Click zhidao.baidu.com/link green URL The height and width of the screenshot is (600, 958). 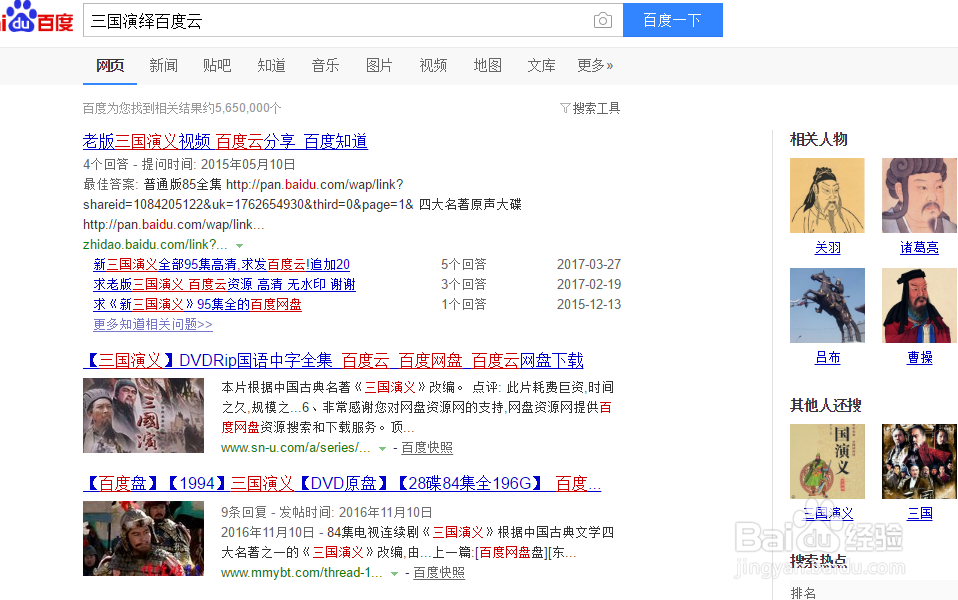tap(155, 244)
